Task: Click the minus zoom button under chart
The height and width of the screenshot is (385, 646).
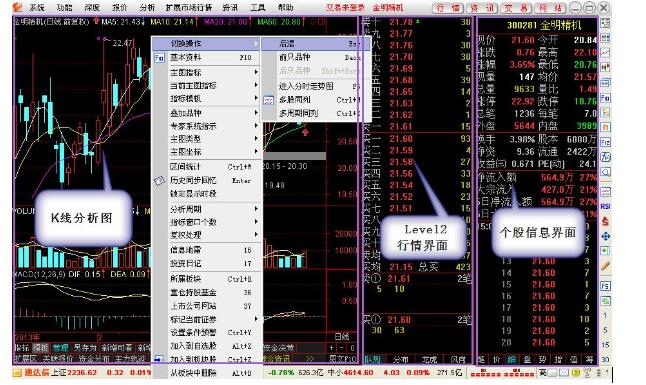Action: pyautogui.click(x=342, y=348)
